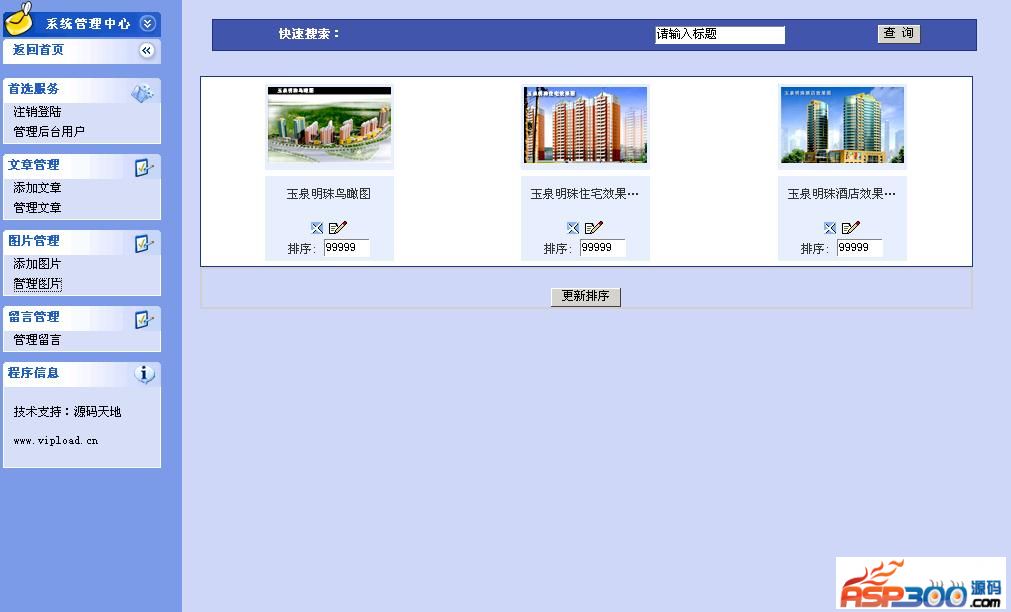Click the title text 玉泉明珠住宅效果…
Viewport: 1011px width, 612px height.
[x=584, y=193]
